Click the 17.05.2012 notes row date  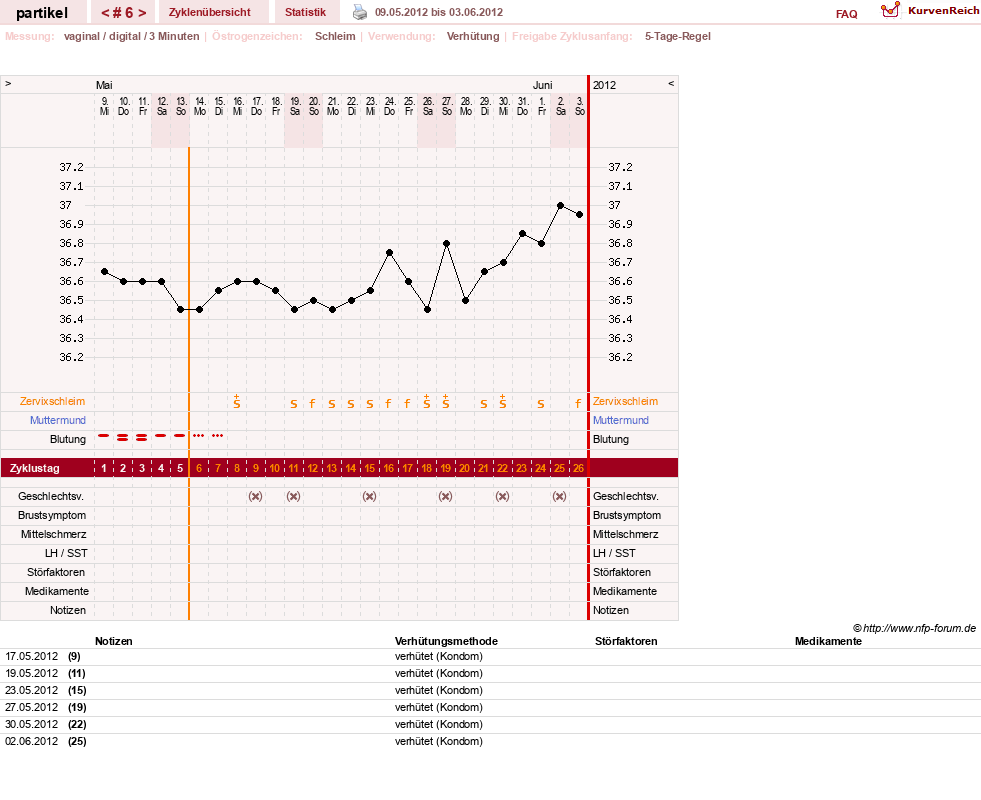[x=31, y=656]
